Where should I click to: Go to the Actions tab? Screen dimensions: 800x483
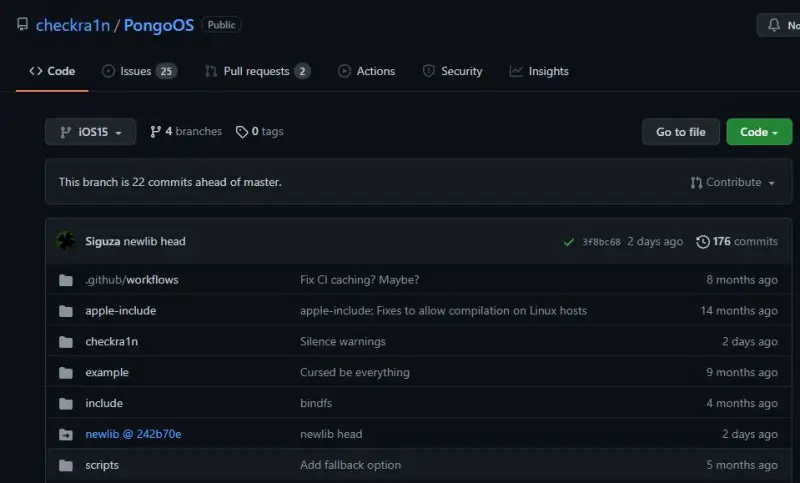[x=366, y=71]
